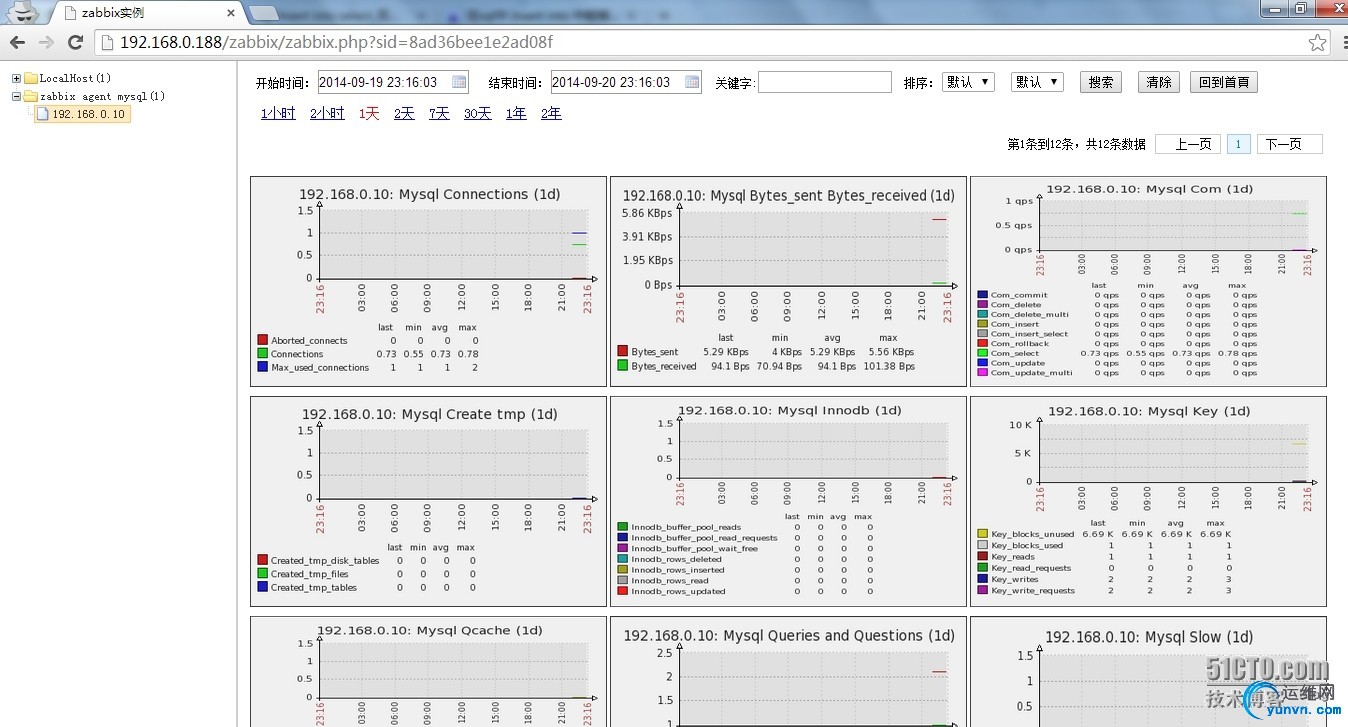Select 2小时 time range link
Screen dimensions: 1348x727
click(327, 114)
